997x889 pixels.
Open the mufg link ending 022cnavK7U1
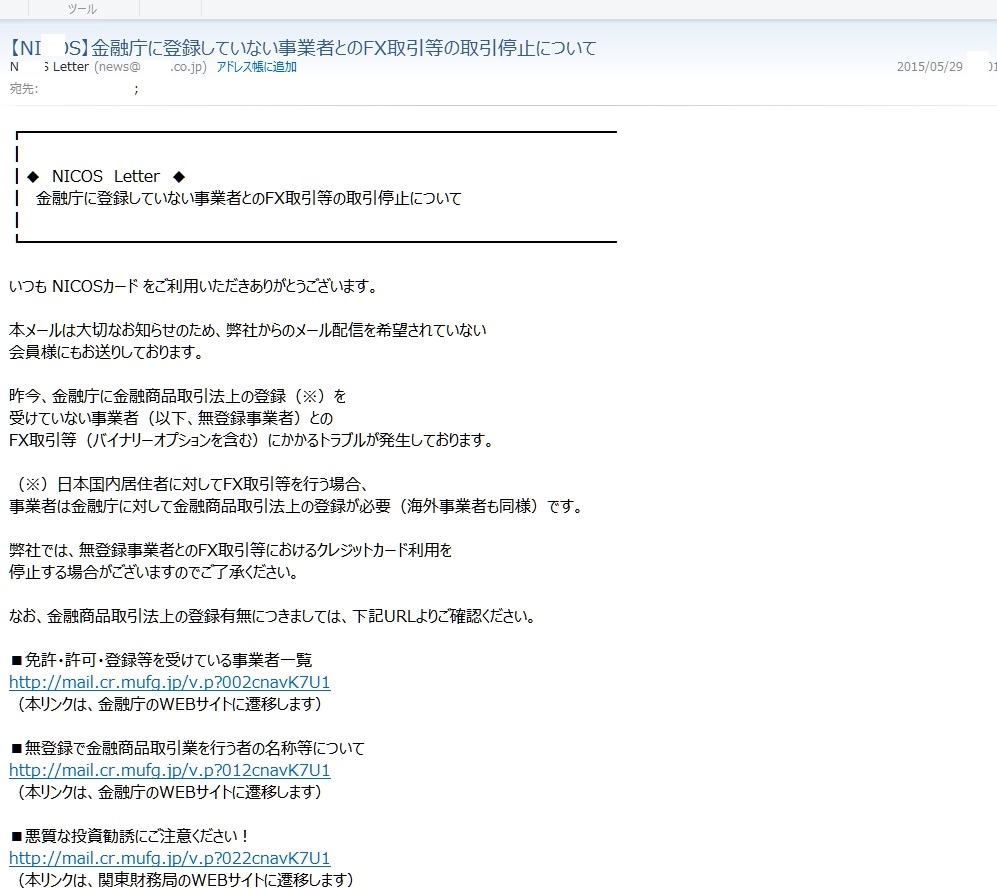170,858
